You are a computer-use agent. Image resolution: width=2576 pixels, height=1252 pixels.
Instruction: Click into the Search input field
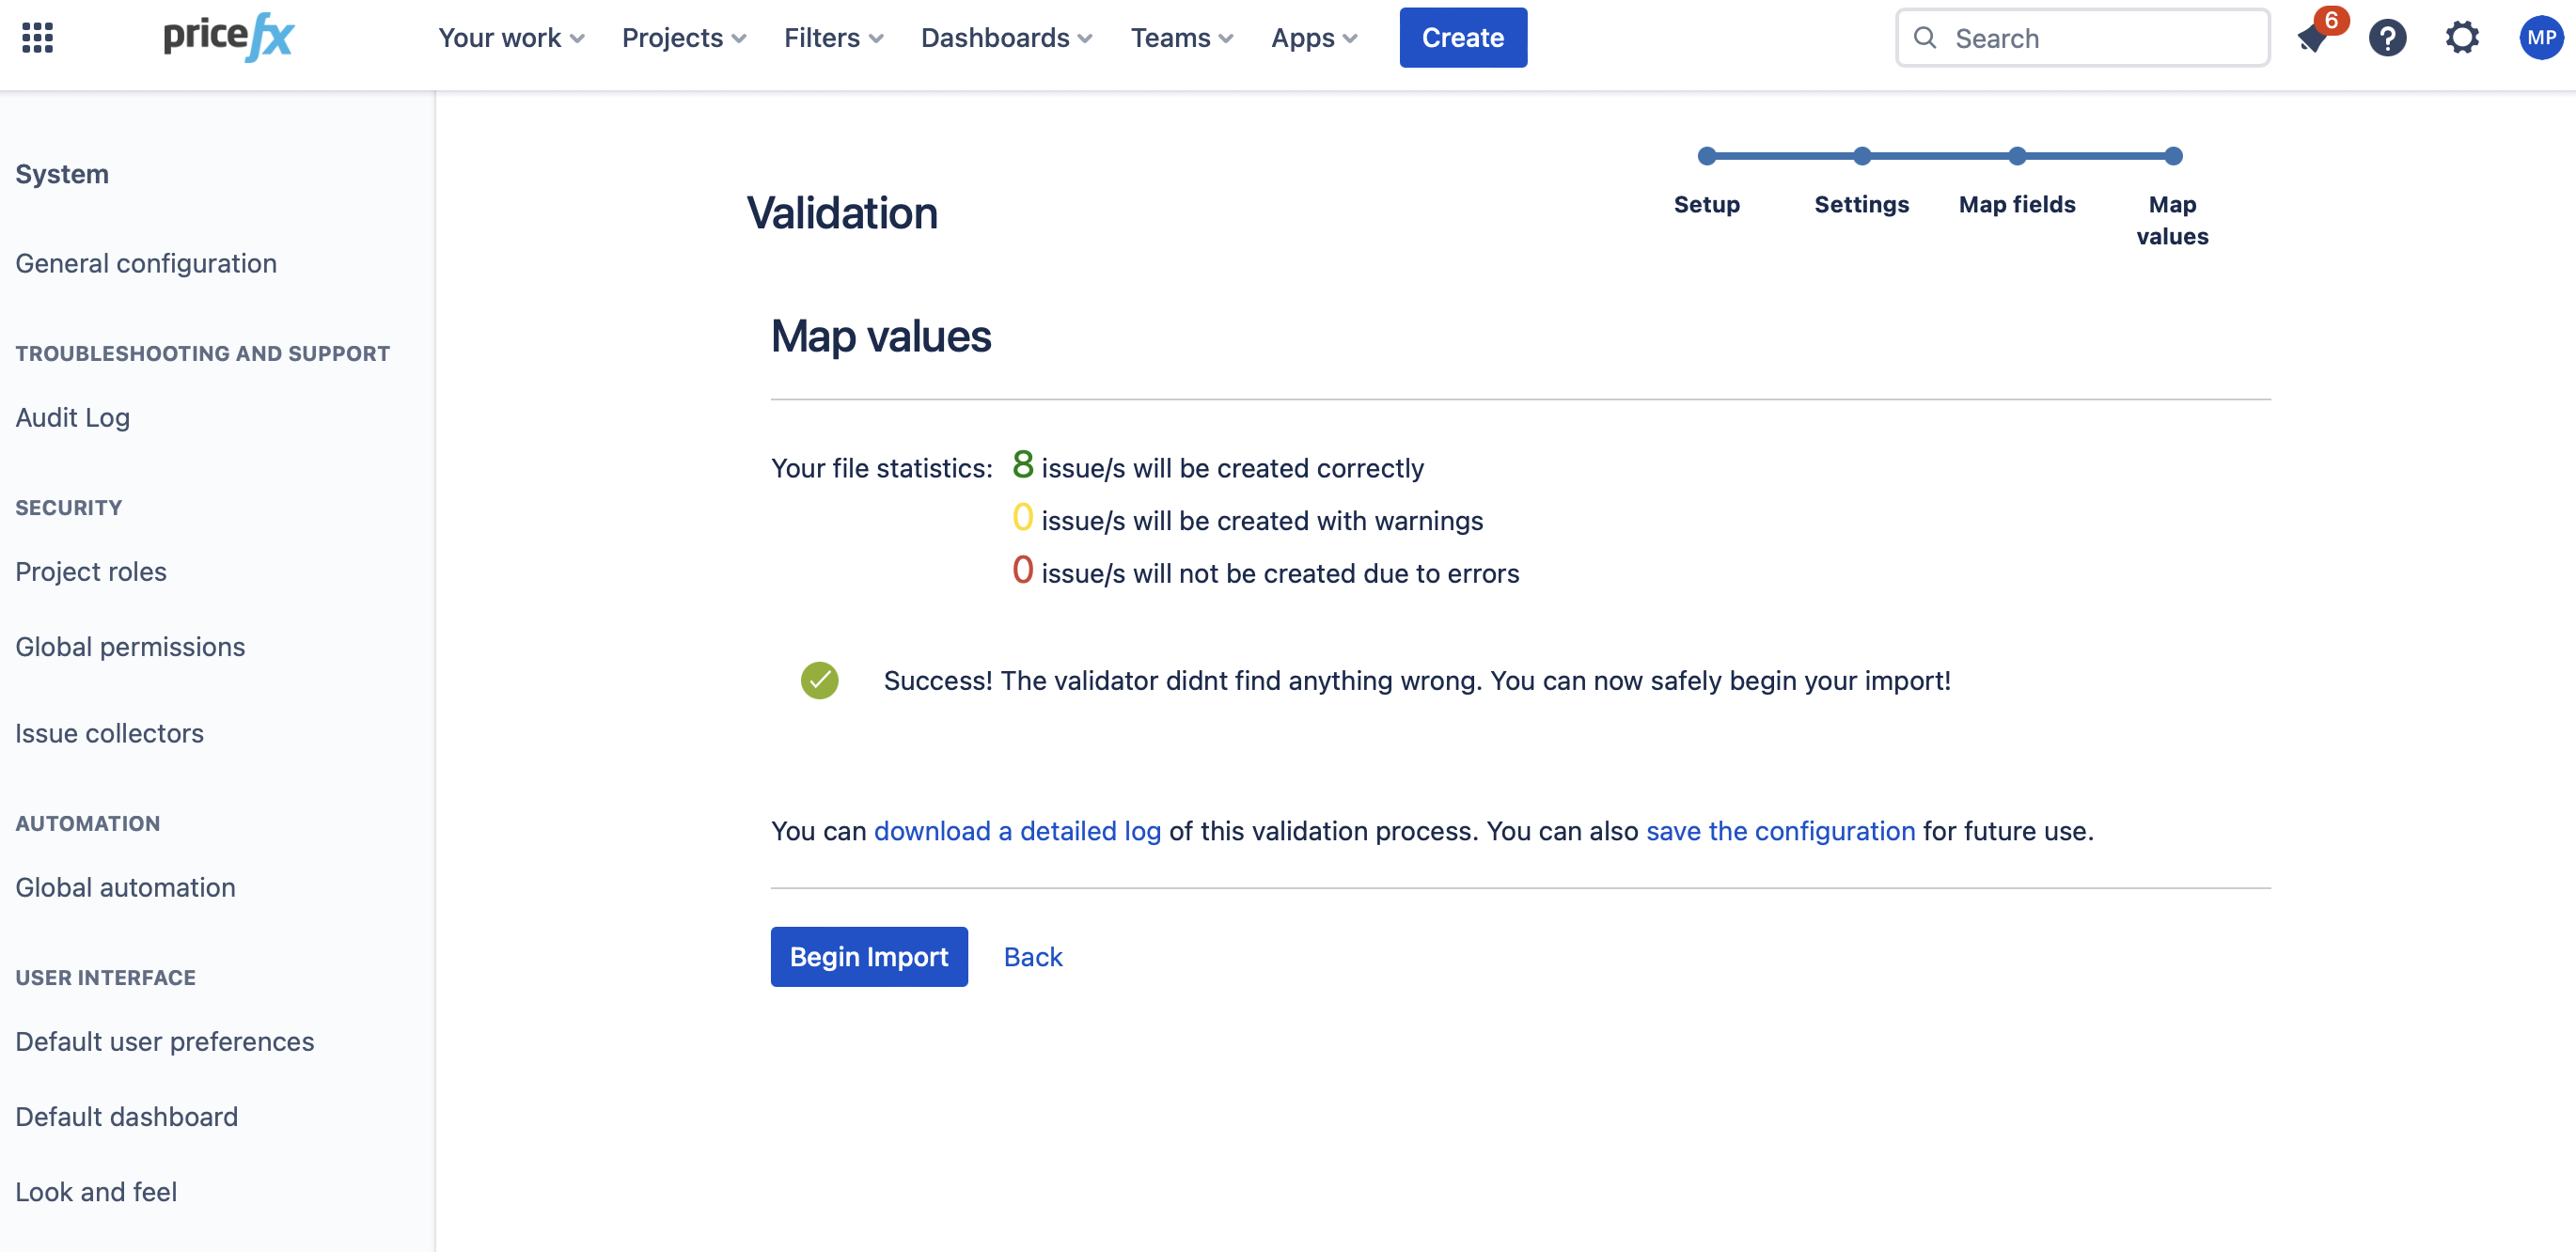pyautogui.click(x=2100, y=38)
